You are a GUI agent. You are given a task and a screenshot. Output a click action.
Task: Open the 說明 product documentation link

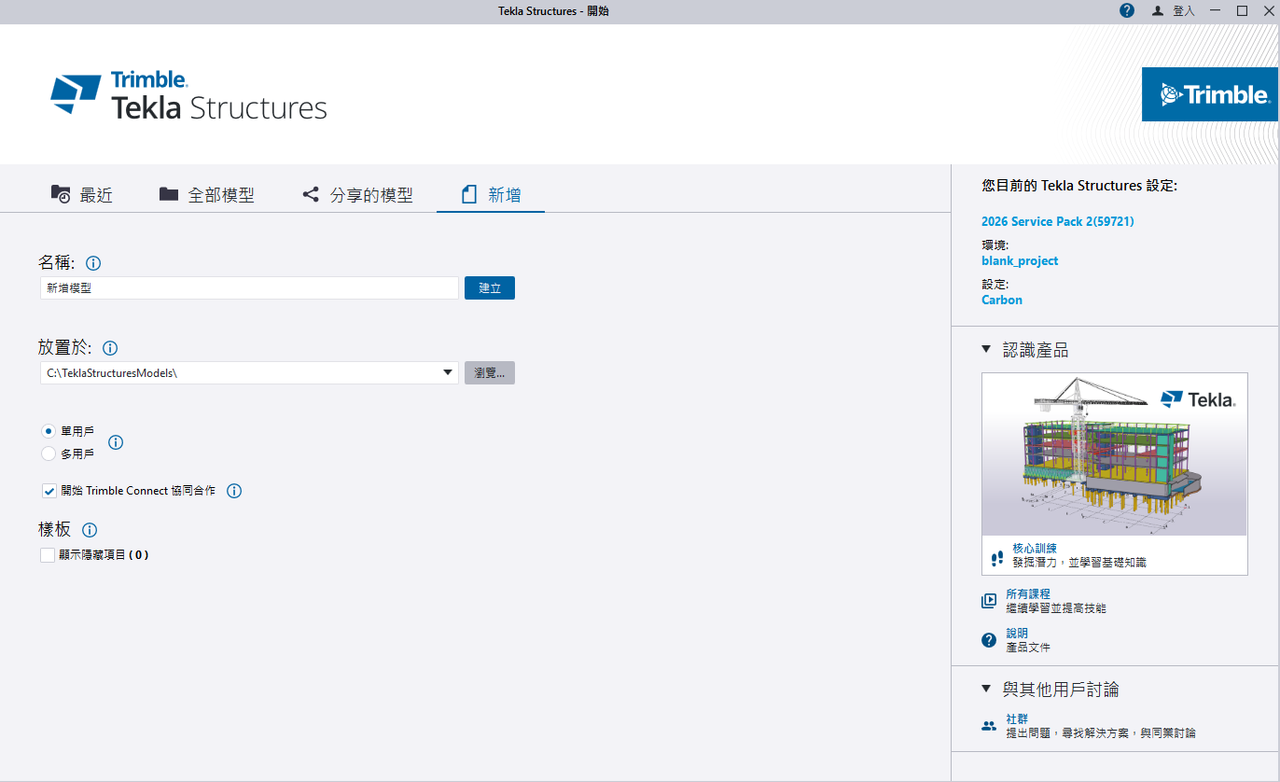click(1017, 633)
